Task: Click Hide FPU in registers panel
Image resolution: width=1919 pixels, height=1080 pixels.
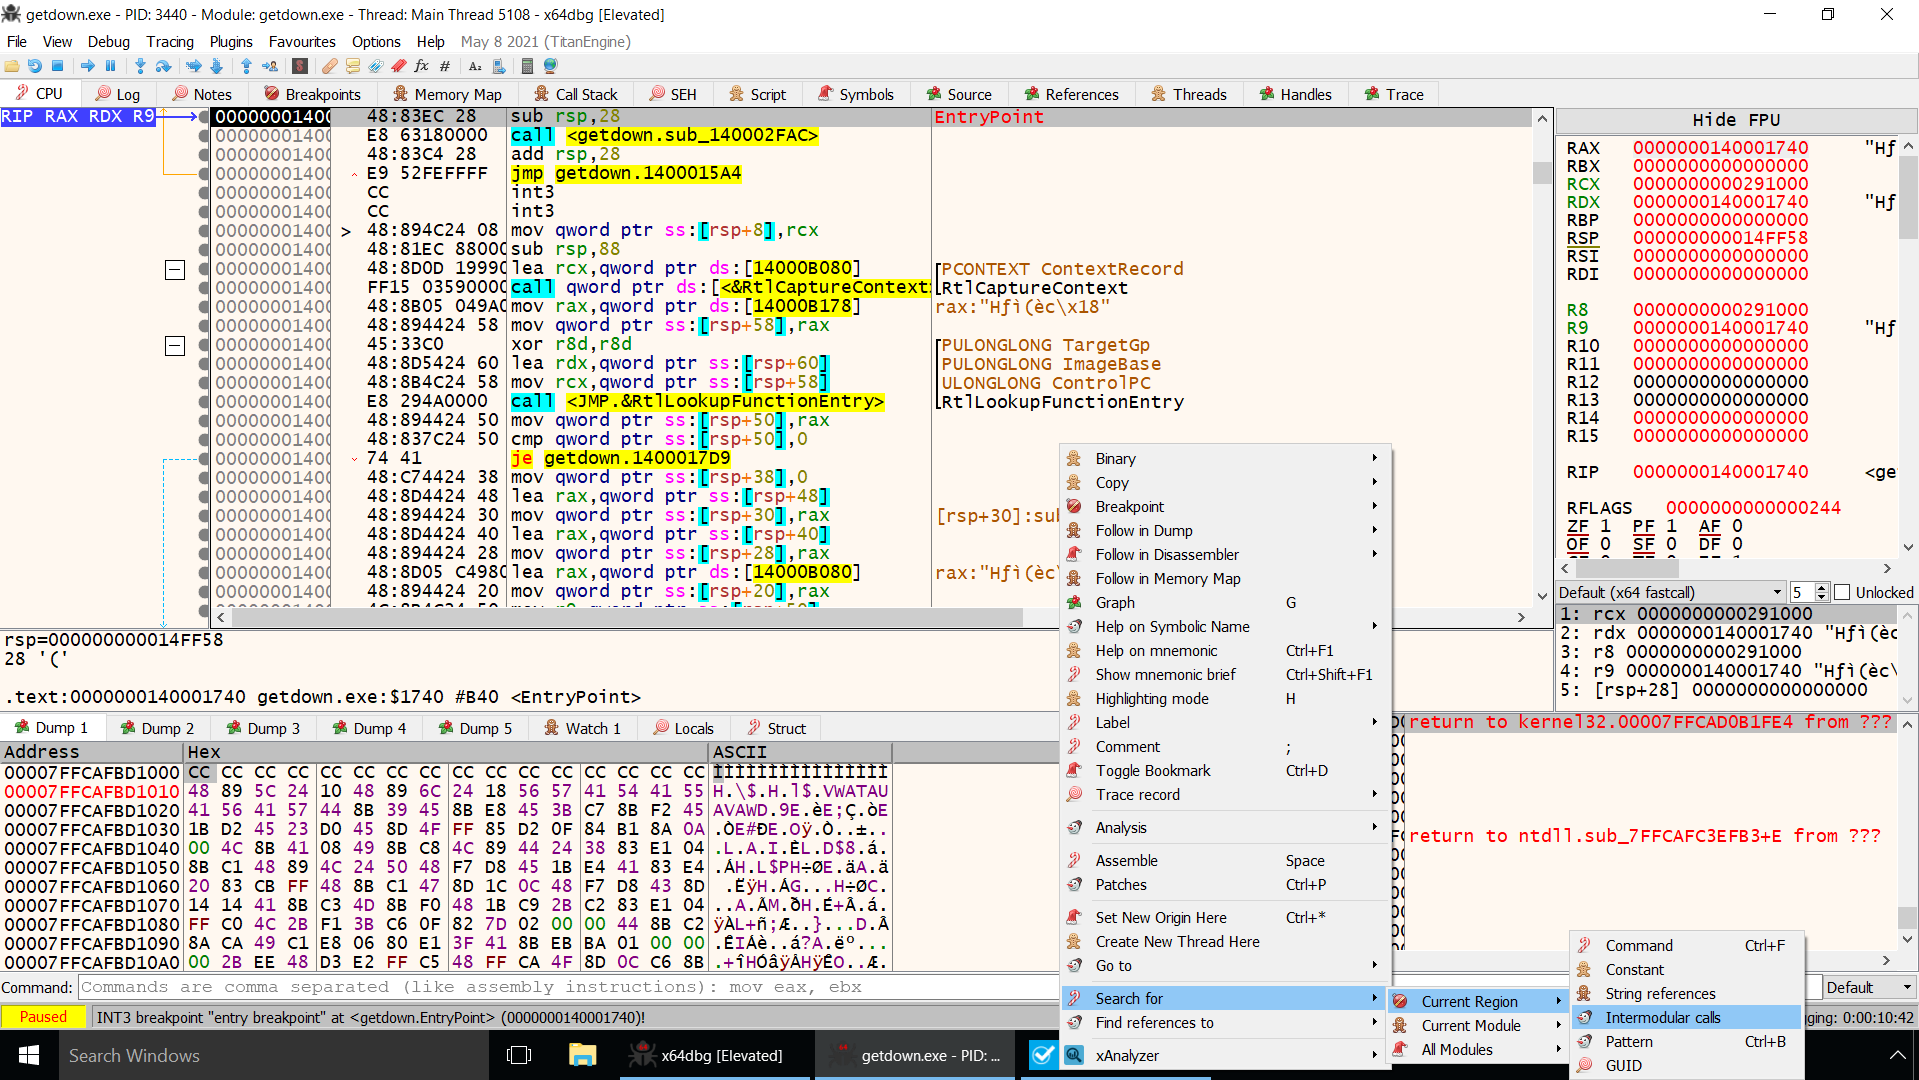Action: 1735,120
